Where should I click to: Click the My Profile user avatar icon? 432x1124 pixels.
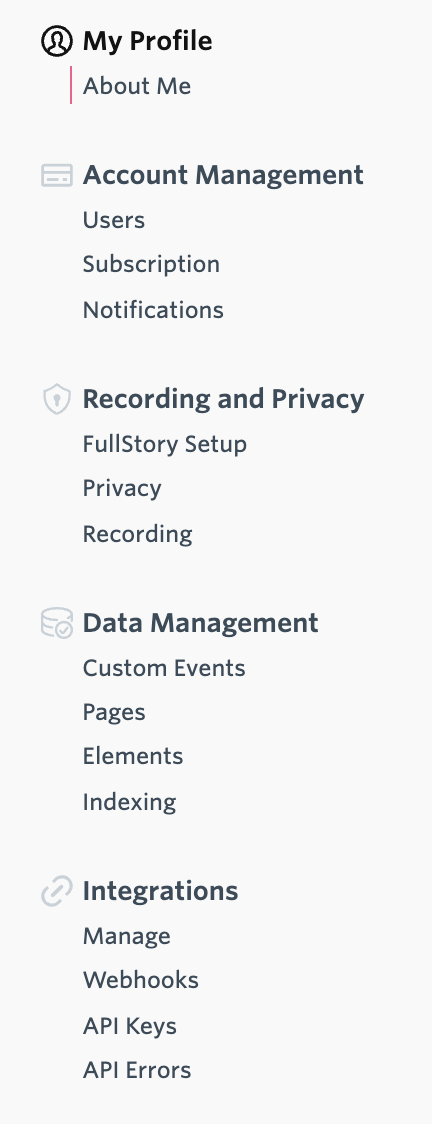57,41
